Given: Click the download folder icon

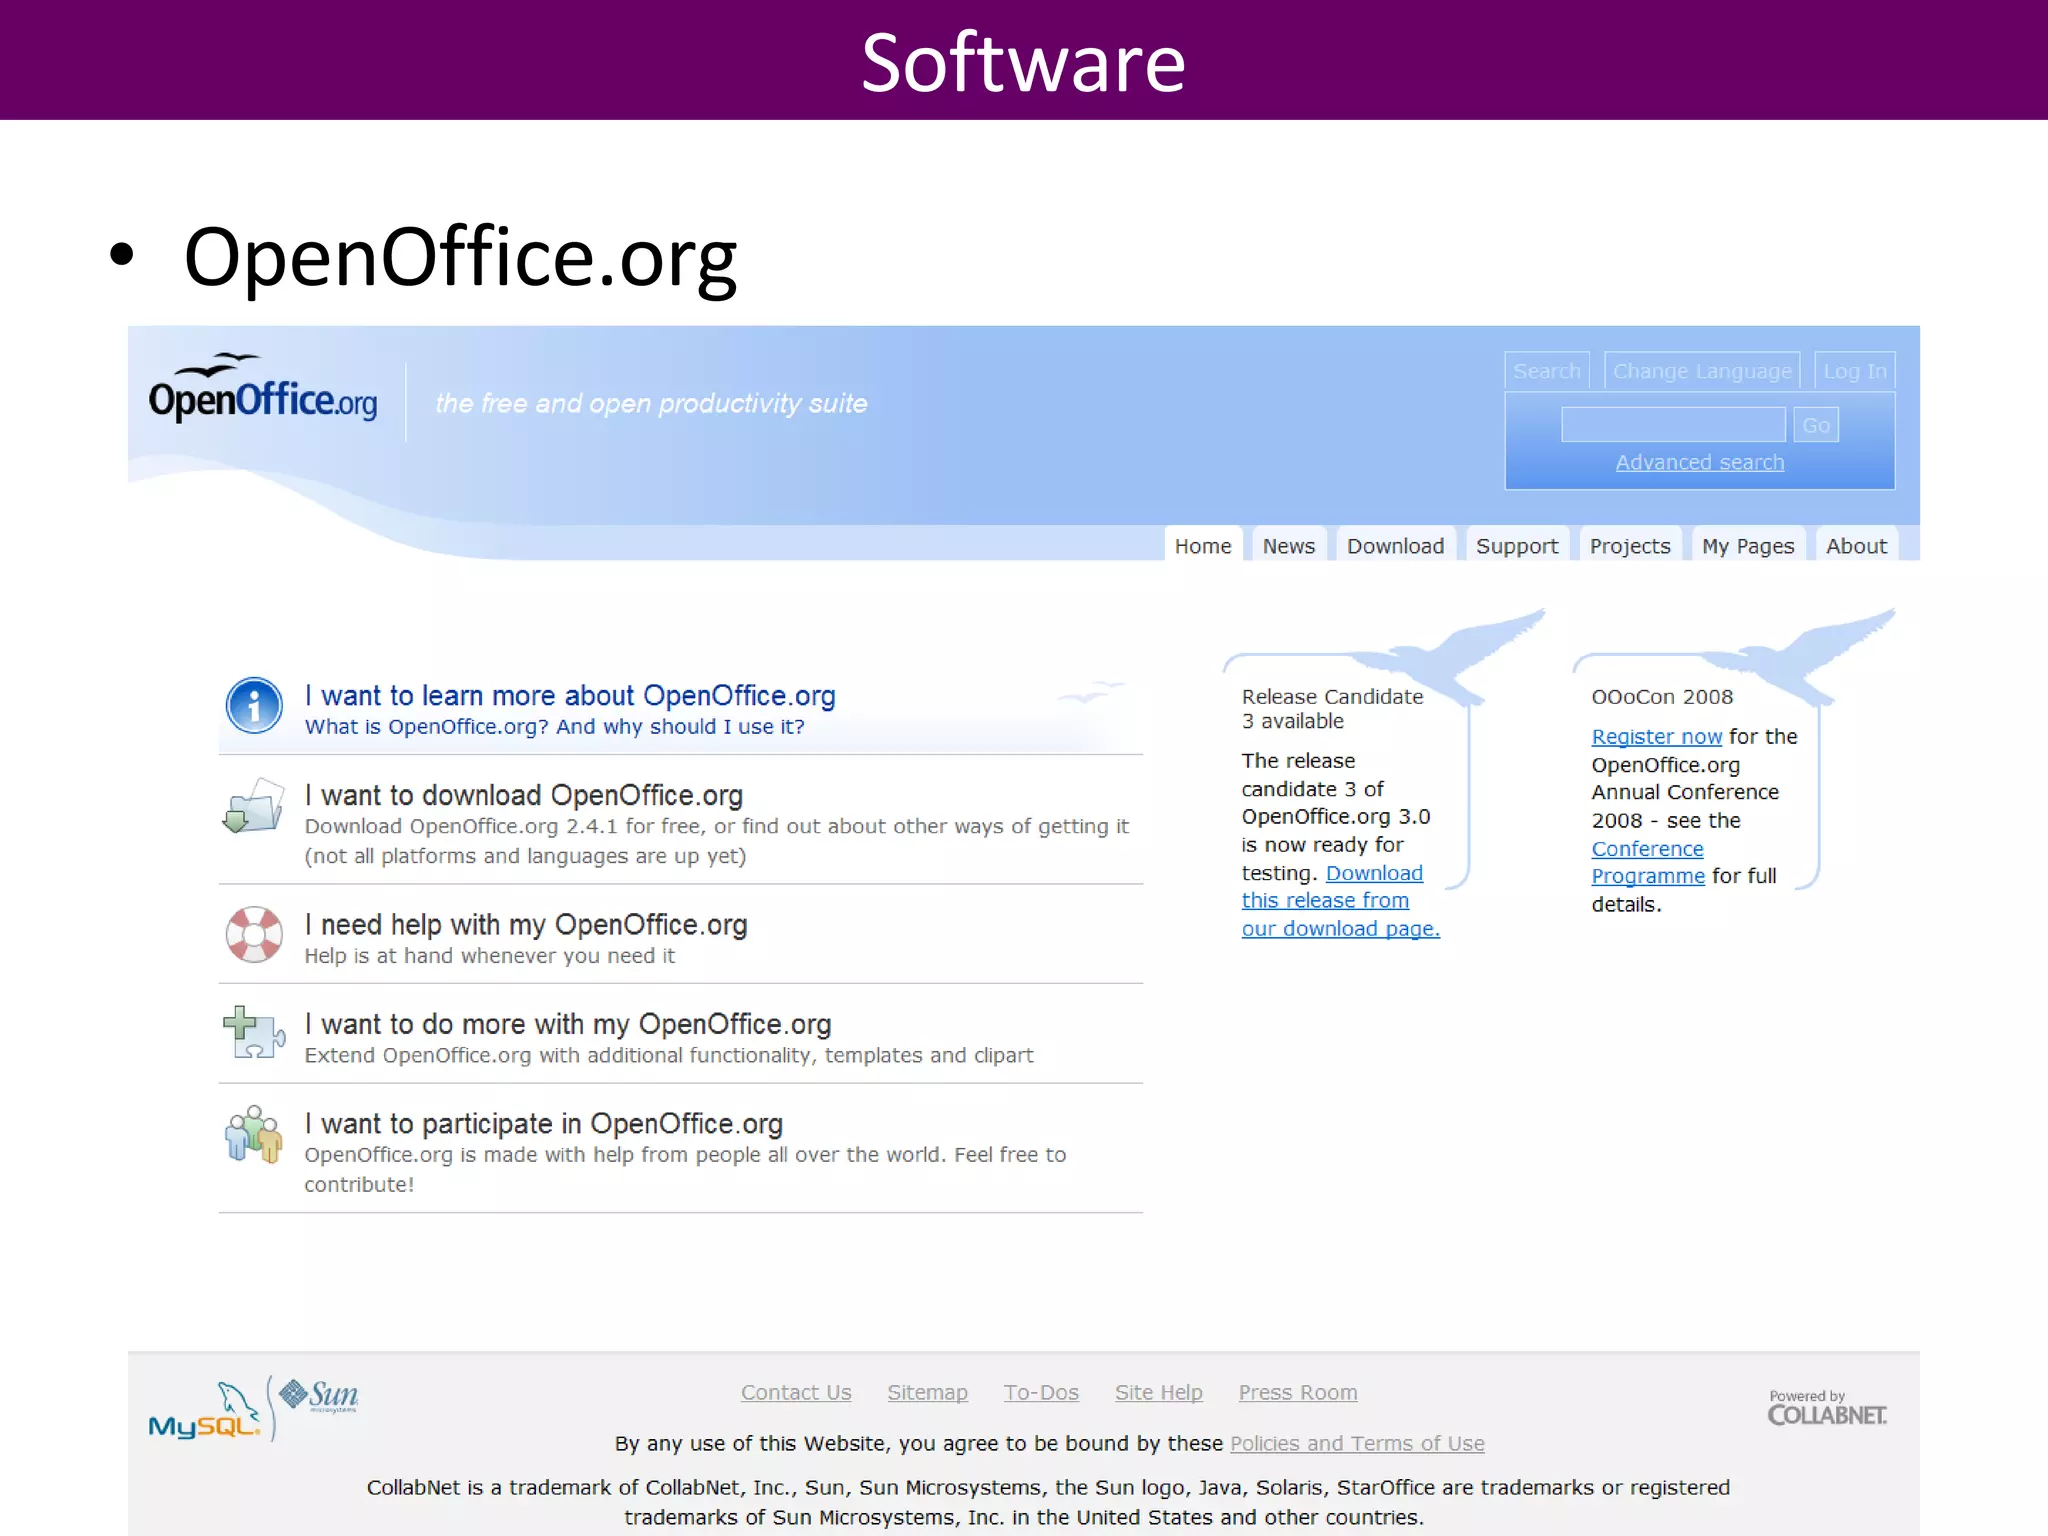Looking at the screenshot, I should 252,806.
